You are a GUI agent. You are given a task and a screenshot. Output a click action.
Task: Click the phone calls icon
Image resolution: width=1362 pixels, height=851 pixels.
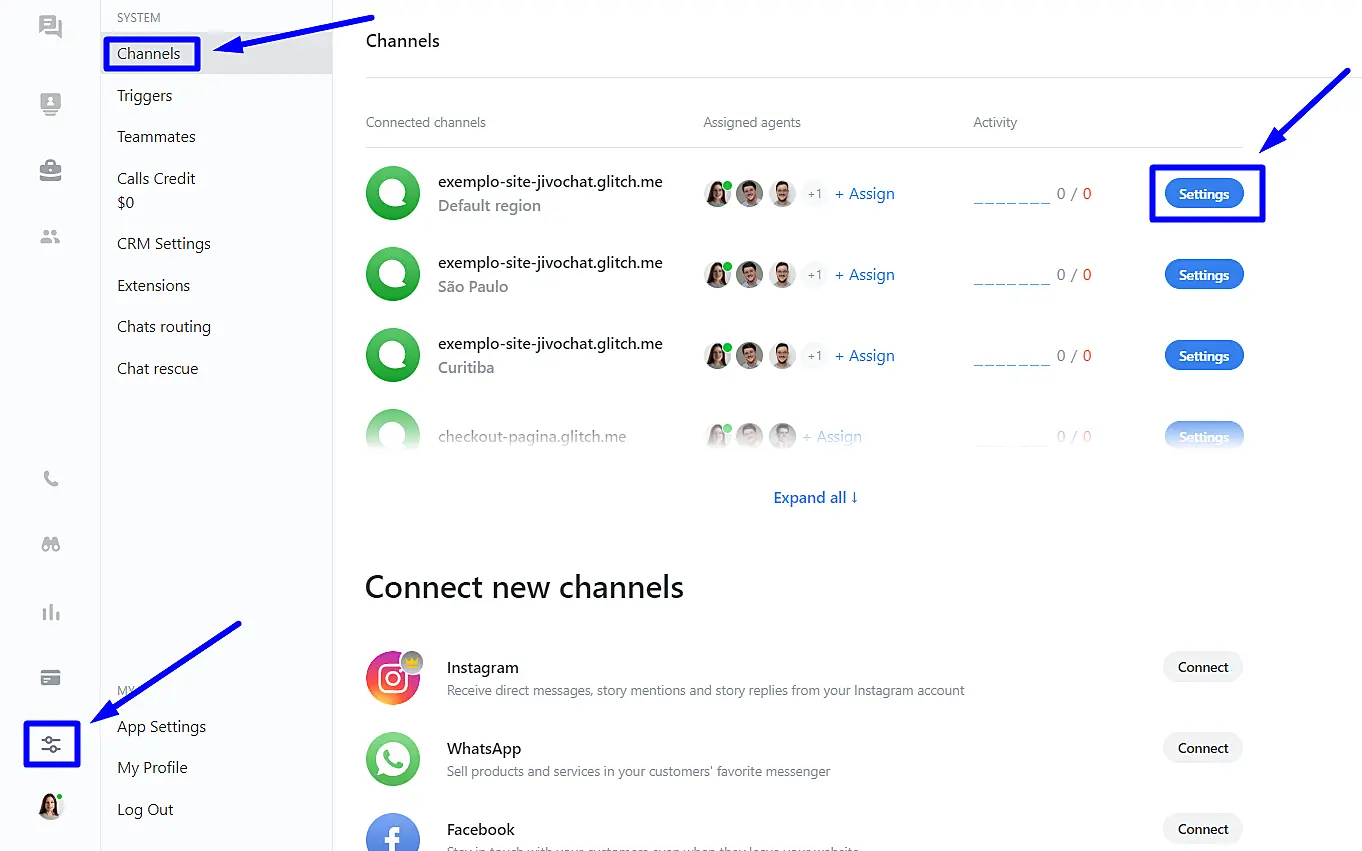(50, 479)
